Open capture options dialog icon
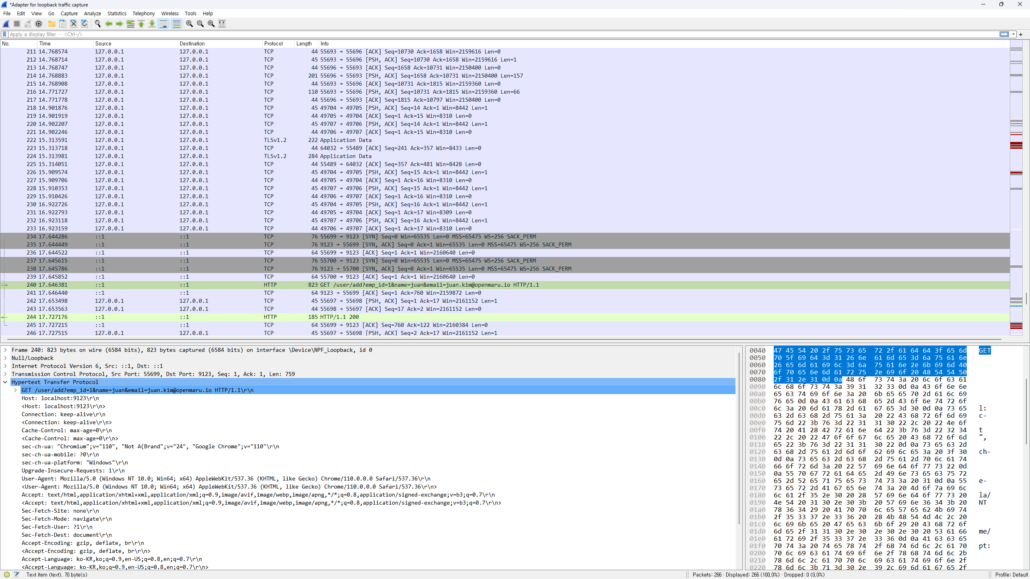This screenshot has height=579, width=1030. tap(39, 23)
